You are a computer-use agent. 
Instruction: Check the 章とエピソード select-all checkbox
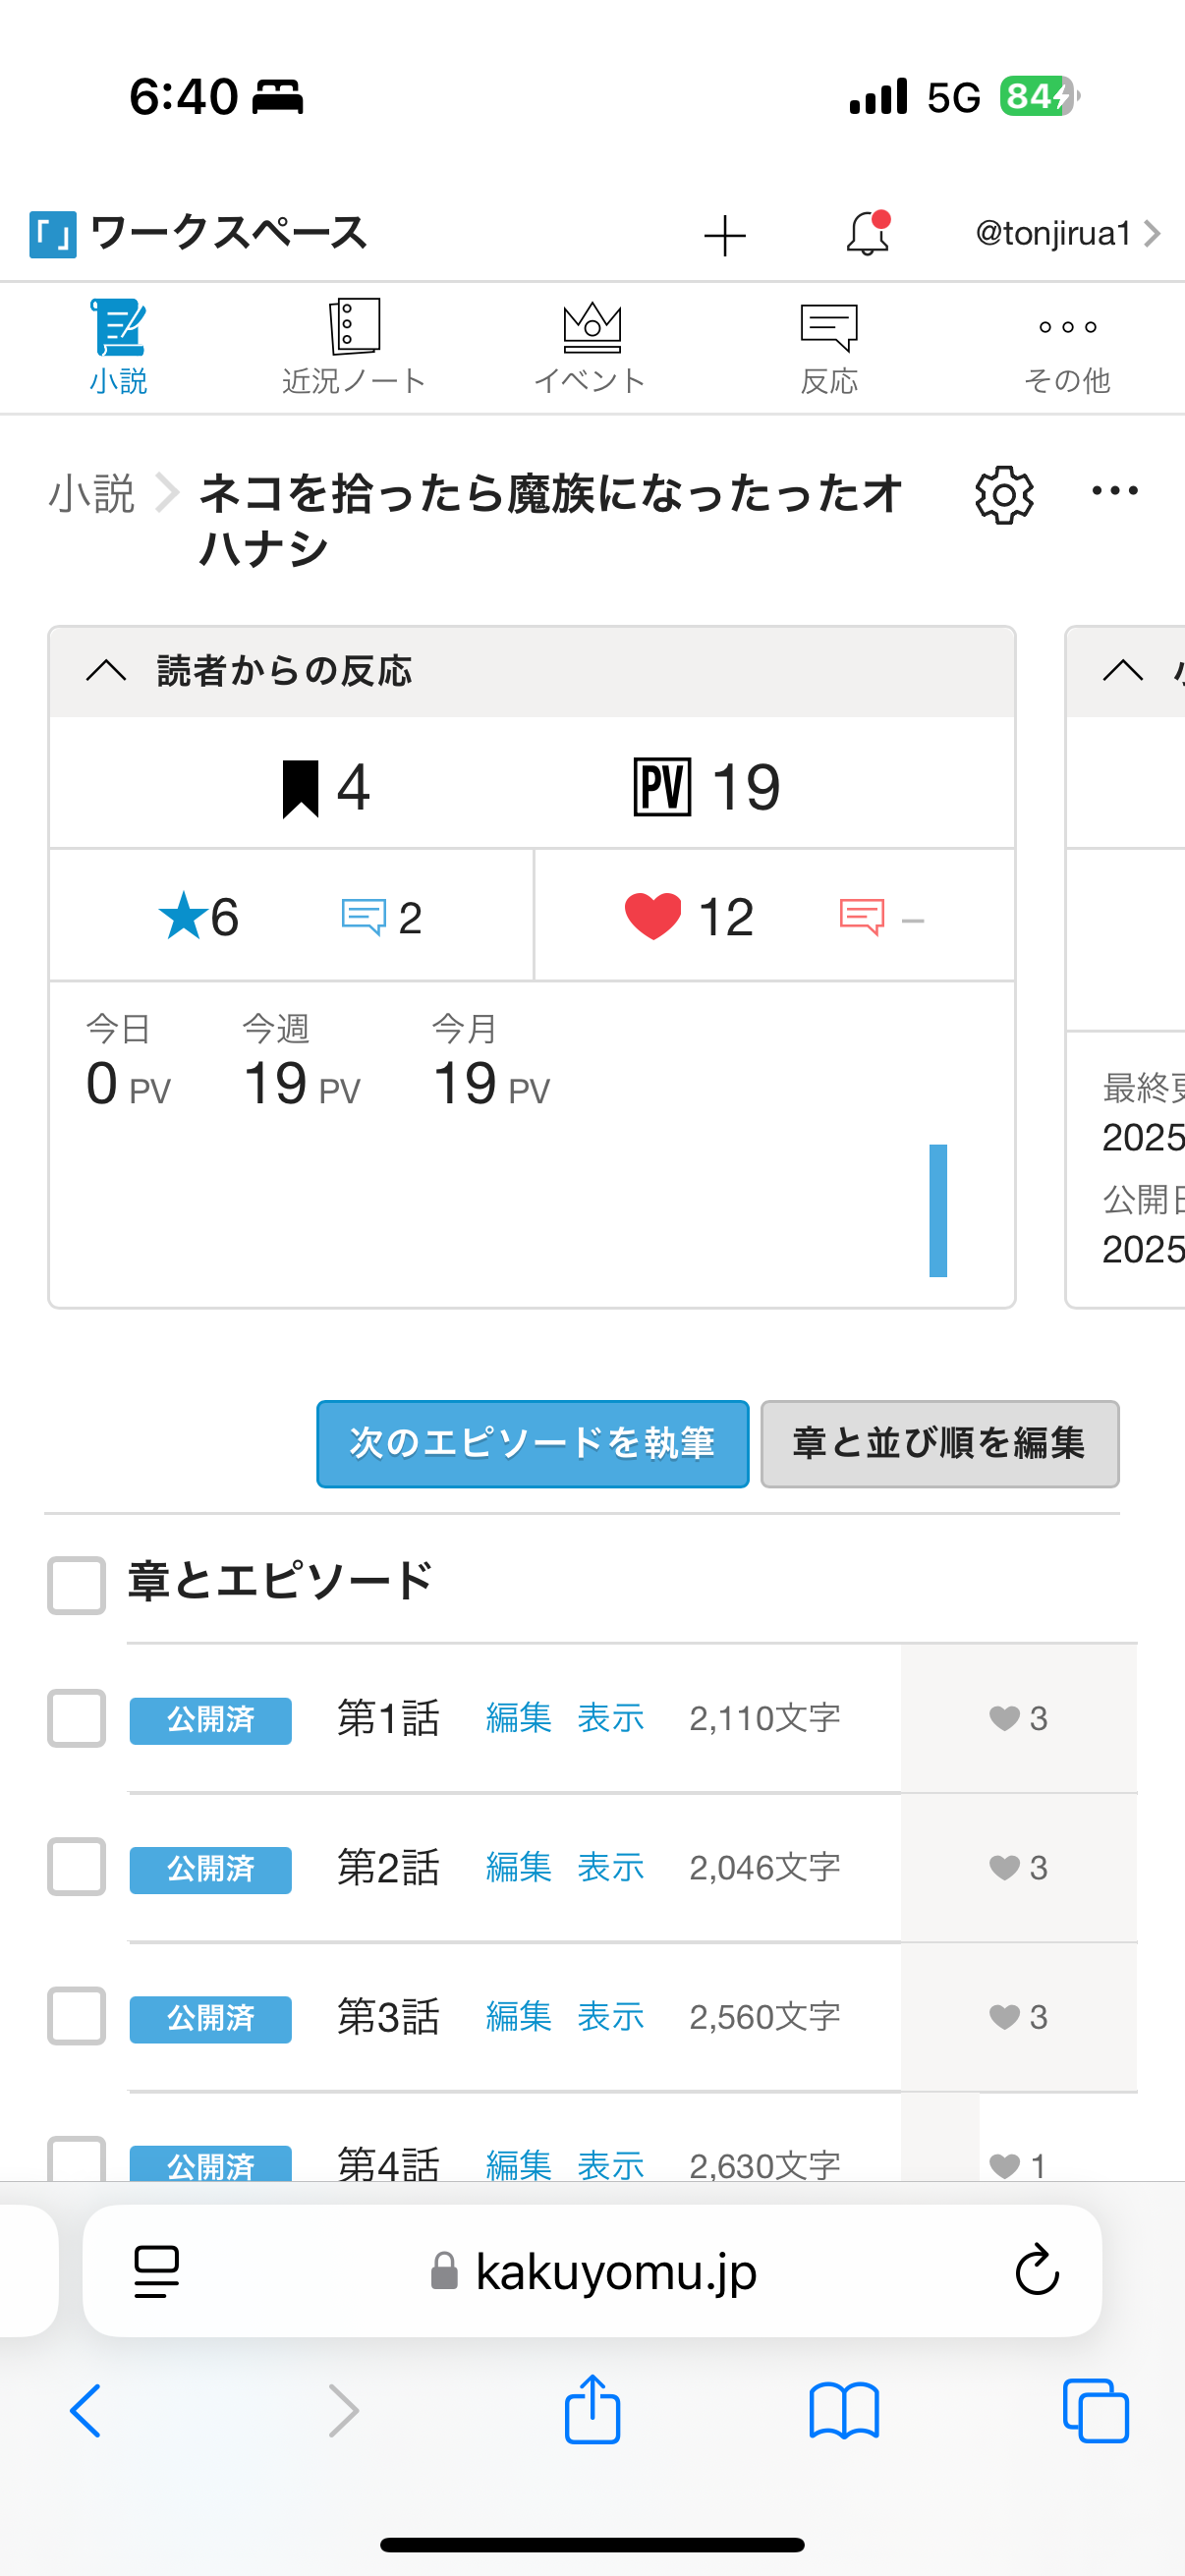(x=77, y=1585)
